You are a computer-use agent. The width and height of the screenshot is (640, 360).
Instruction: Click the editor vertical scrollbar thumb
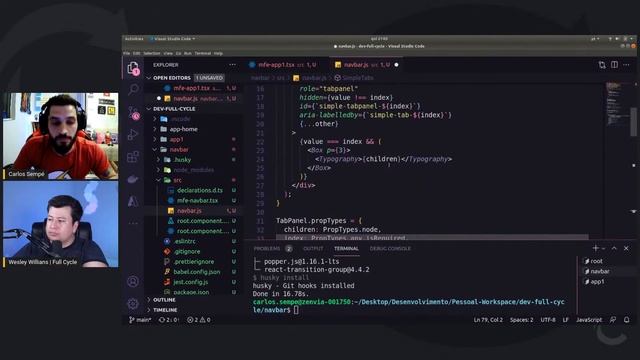[x=633, y=122]
